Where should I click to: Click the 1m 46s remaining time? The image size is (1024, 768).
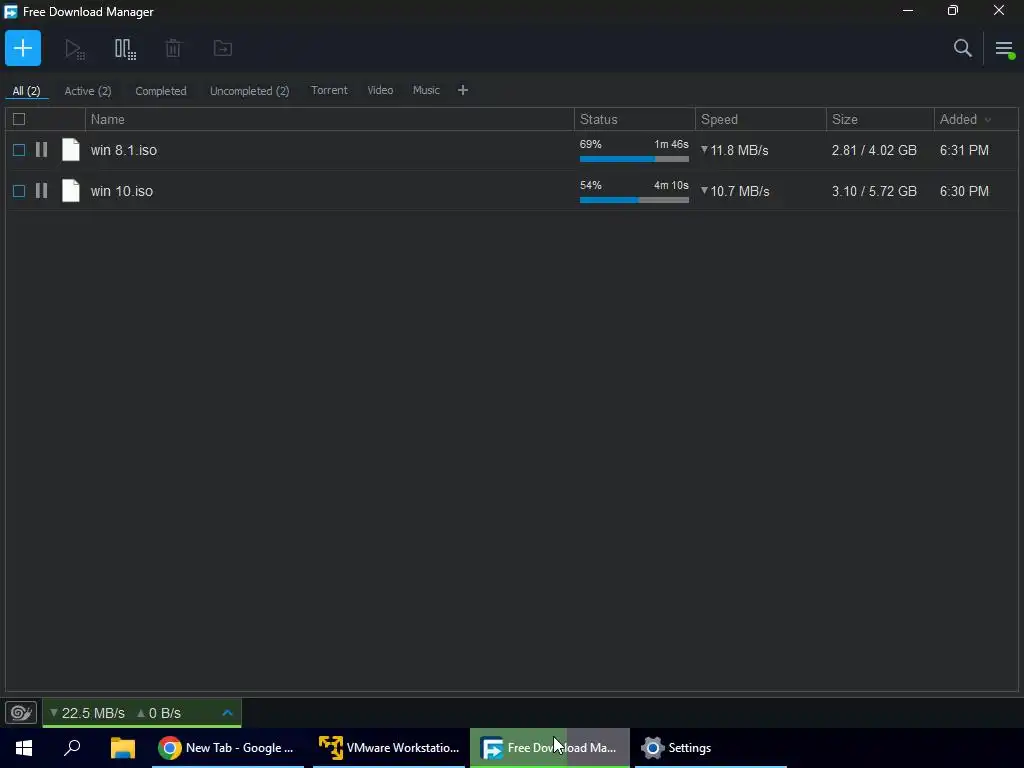671,144
